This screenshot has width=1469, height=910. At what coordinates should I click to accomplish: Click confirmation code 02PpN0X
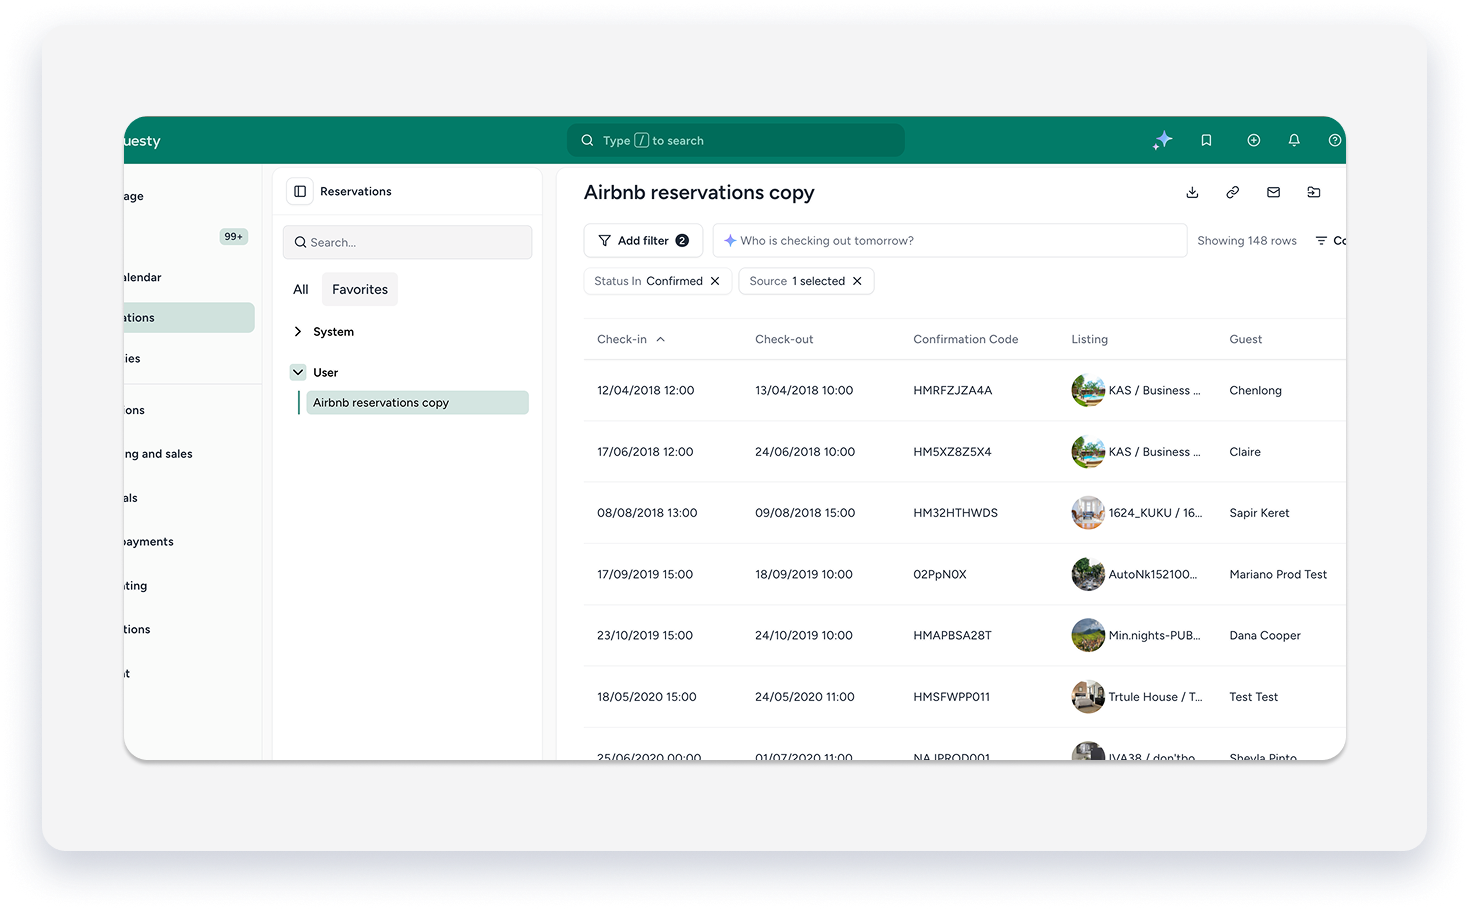(x=940, y=574)
